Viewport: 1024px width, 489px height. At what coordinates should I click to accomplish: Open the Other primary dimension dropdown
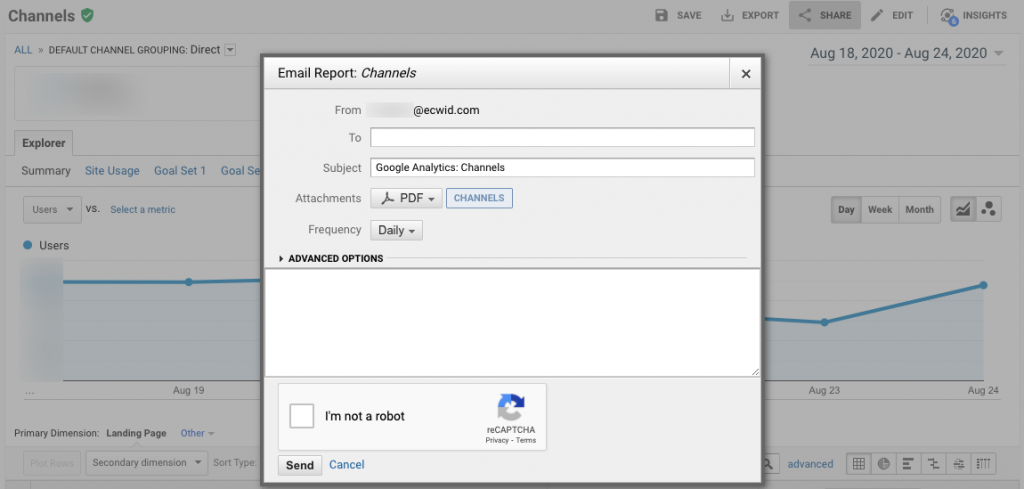click(197, 433)
